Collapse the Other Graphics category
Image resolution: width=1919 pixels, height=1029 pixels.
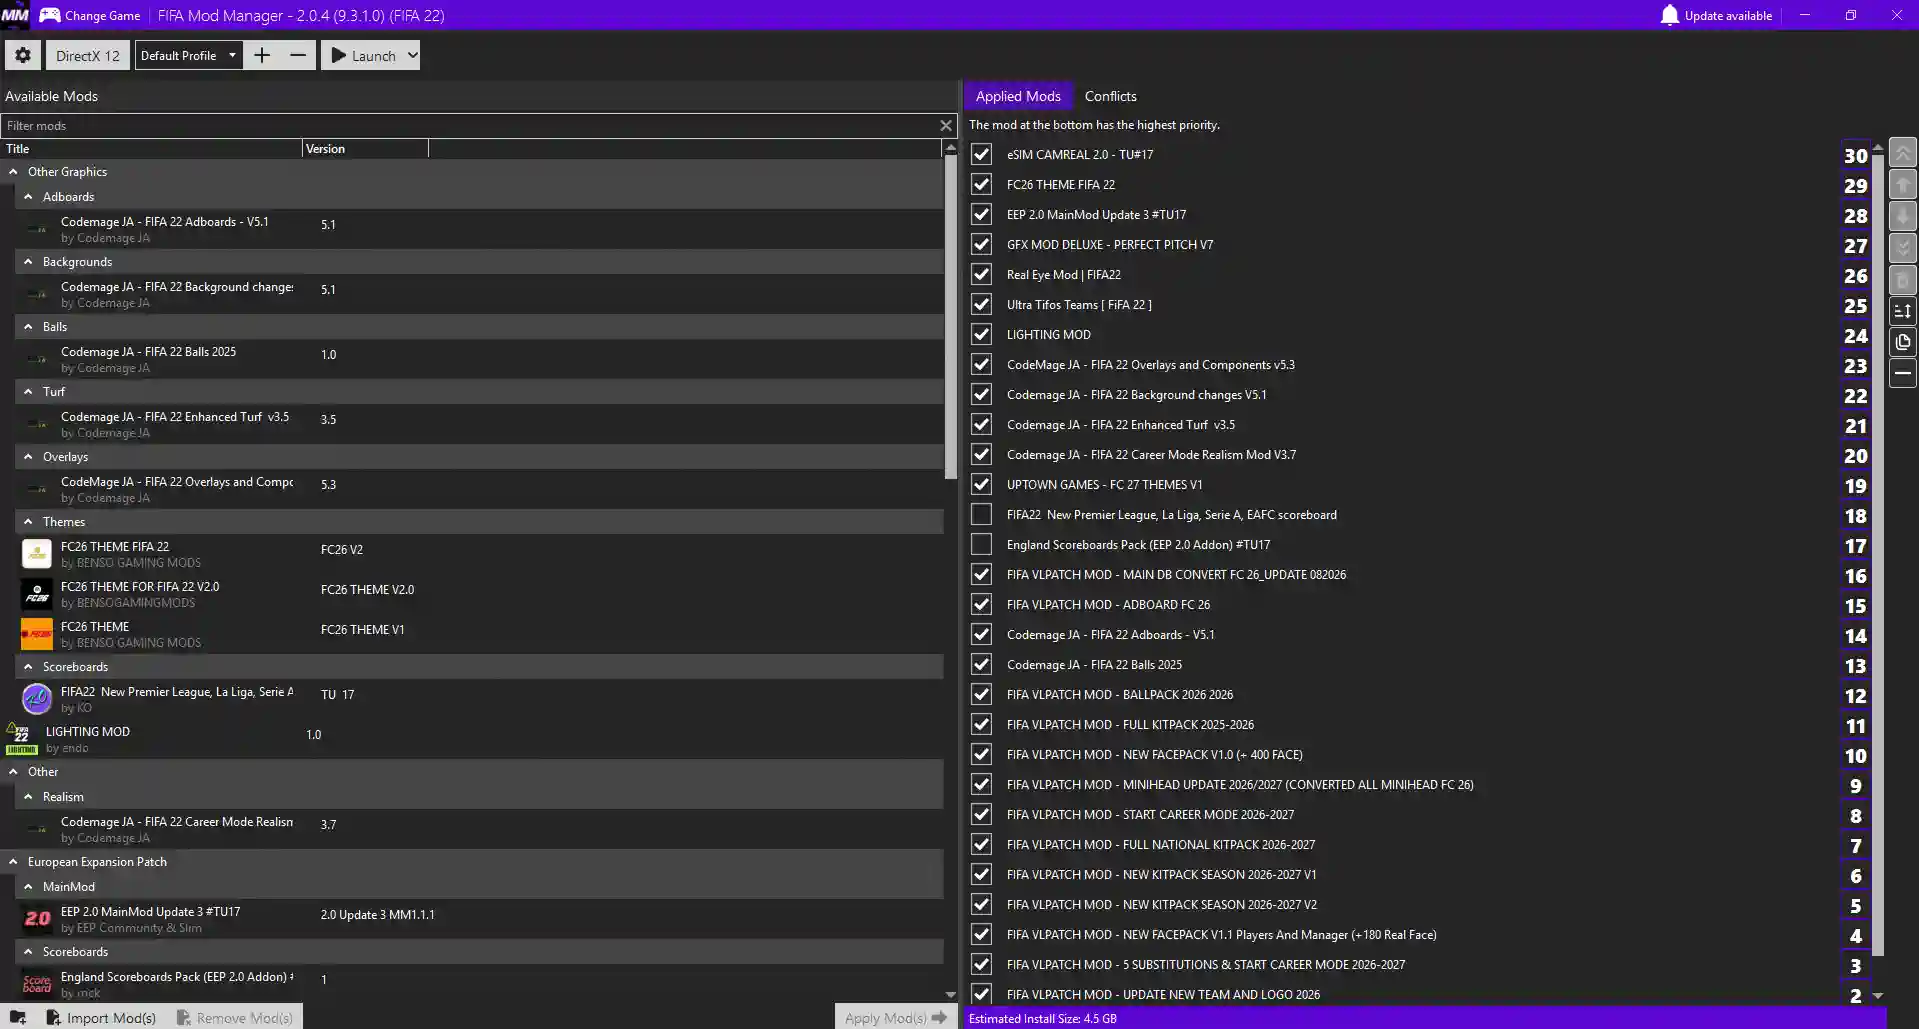tap(13, 172)
